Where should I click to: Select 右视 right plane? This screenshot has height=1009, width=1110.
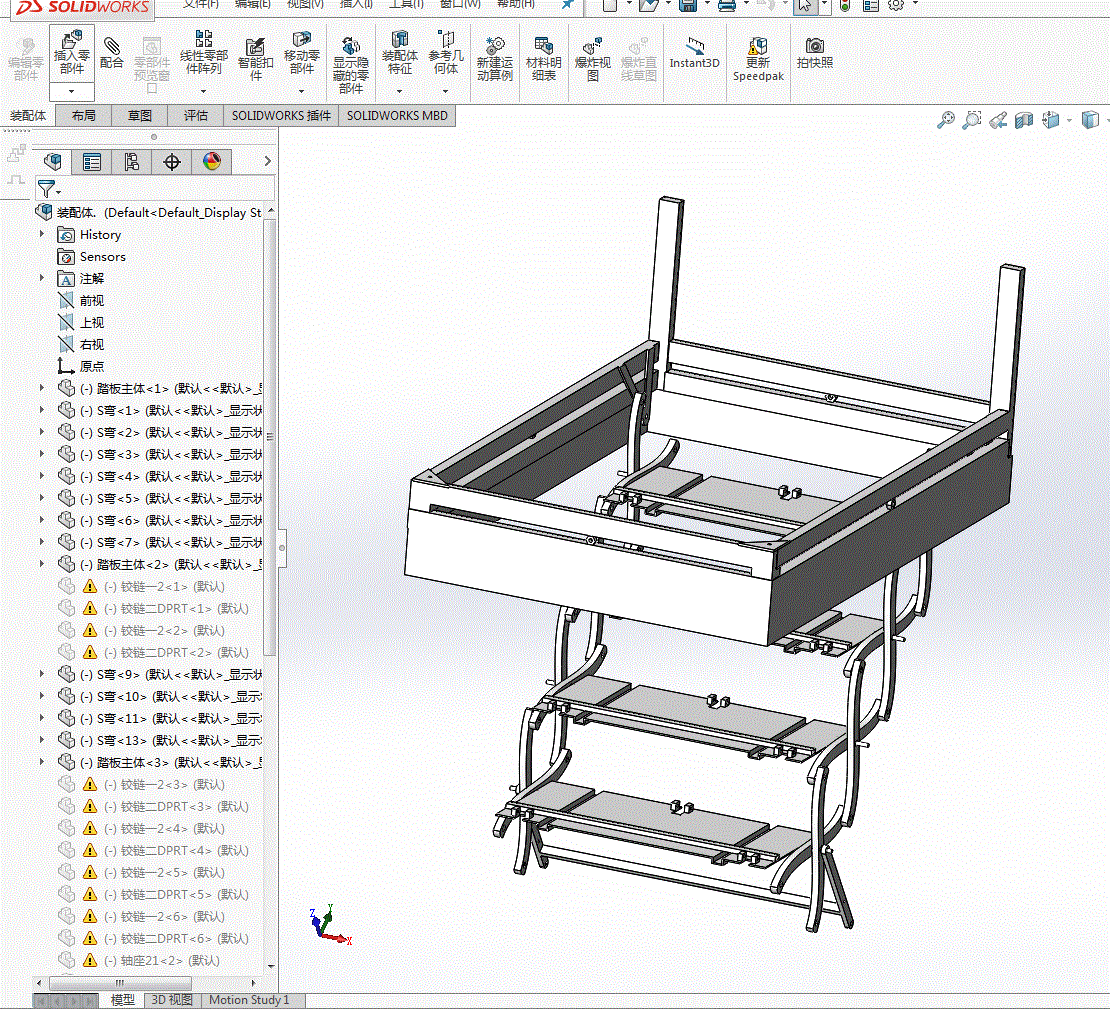pyautogui.click(x=91, y=344)
